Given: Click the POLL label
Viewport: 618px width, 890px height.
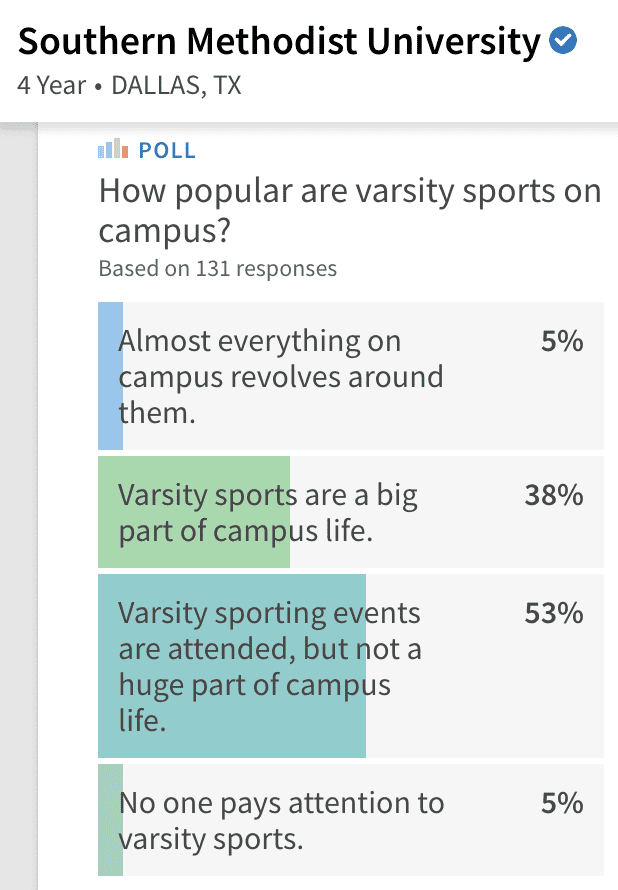Looking at the screenshot, I should click(167, 150).
